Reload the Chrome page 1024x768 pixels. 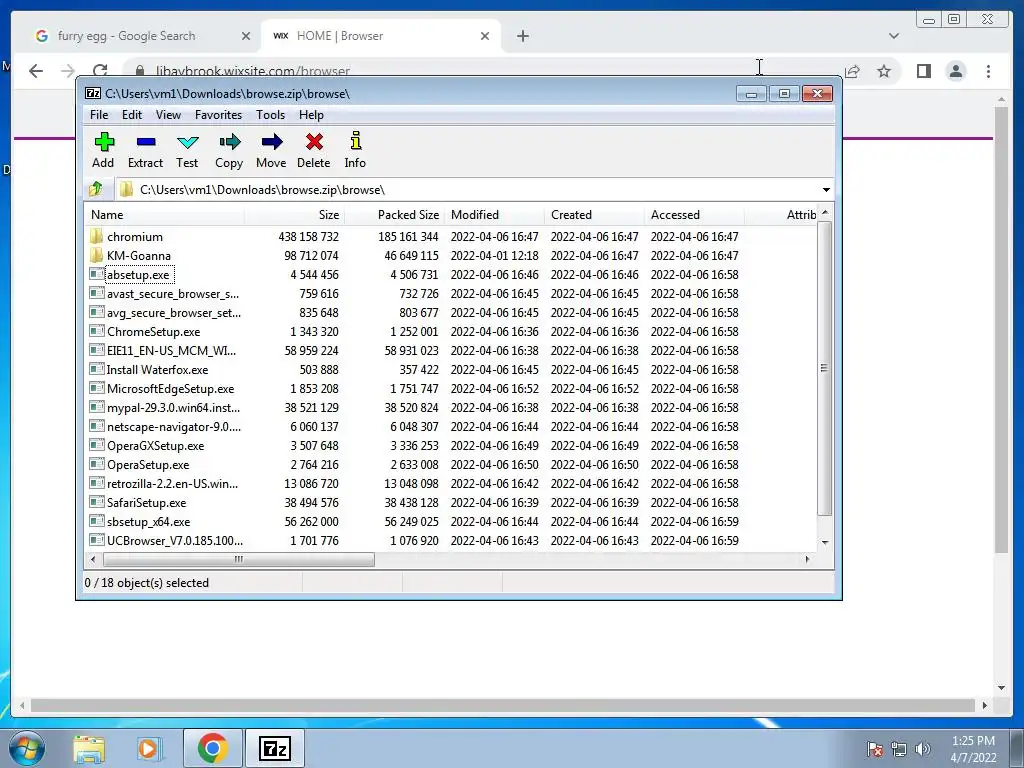point(100,71)
